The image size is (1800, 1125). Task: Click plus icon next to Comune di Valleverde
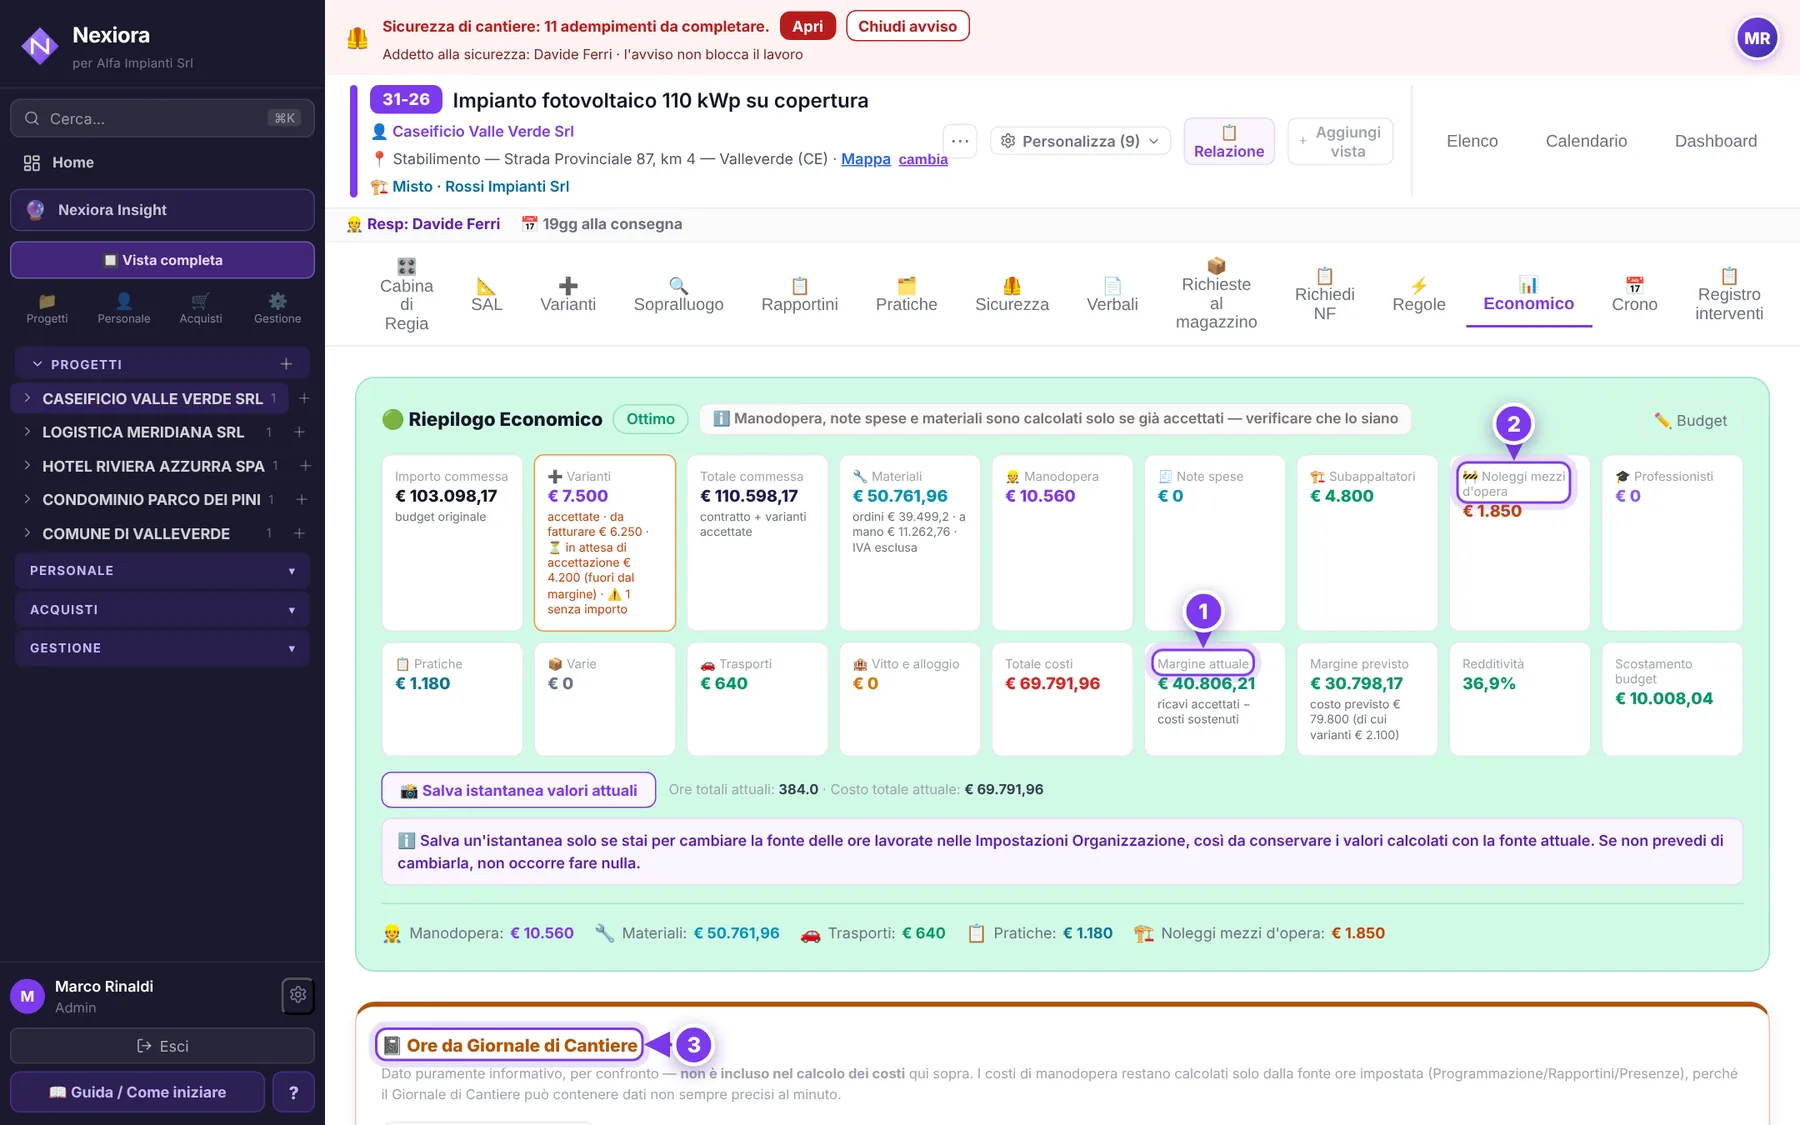click(299, 534)
